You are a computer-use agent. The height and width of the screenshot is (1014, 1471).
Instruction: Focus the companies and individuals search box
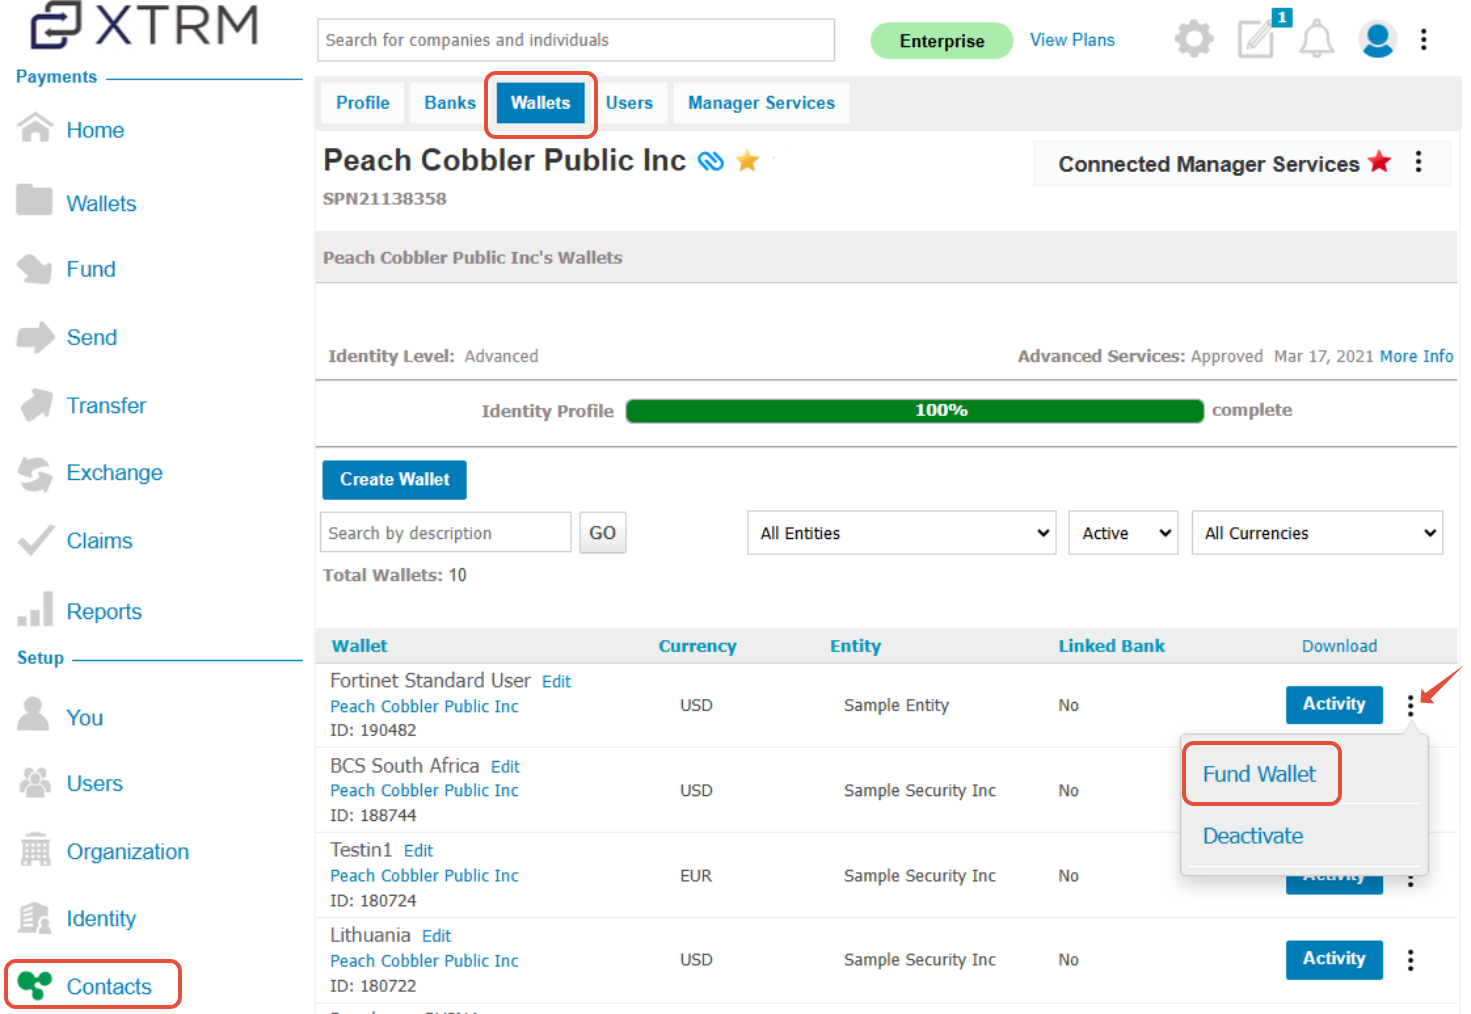[x=576, y=40]
